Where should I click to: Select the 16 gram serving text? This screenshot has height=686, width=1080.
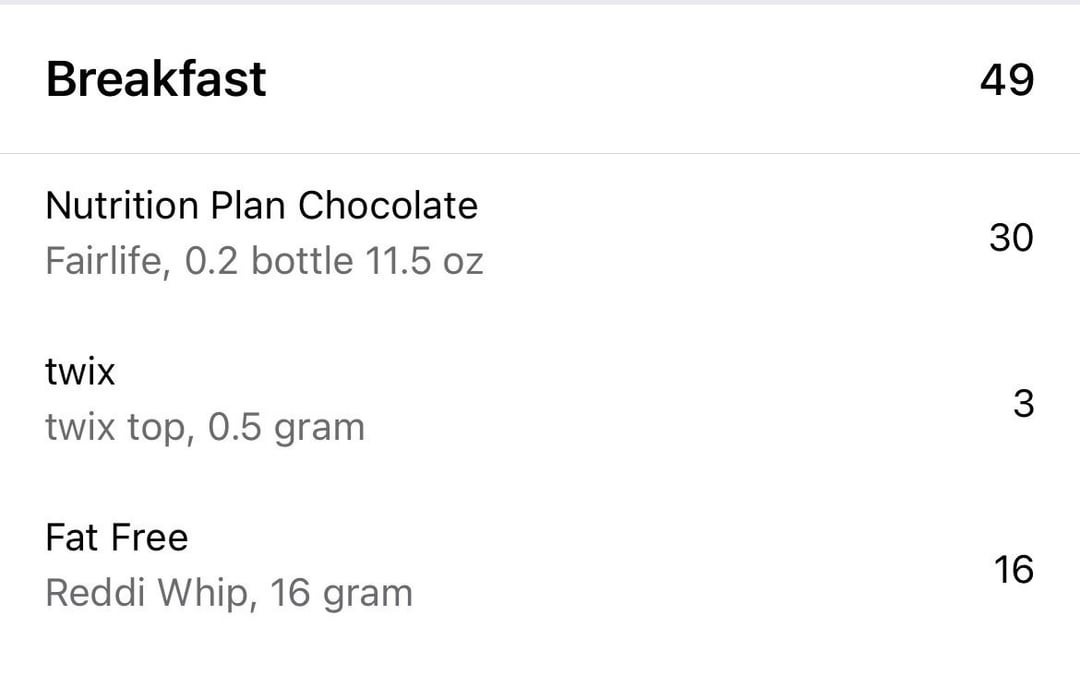click(x=341, y=593)
